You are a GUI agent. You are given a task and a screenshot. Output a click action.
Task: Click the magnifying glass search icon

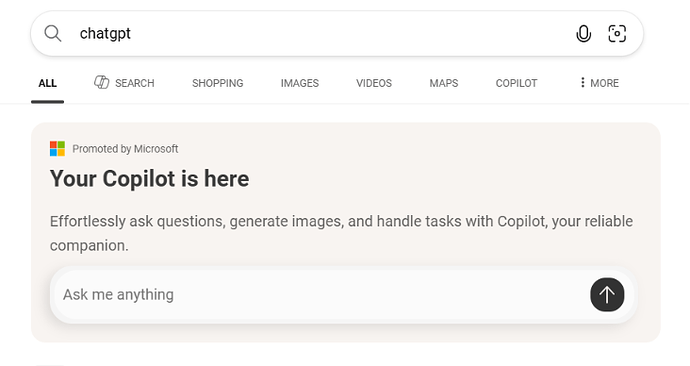tap(53, 33)
